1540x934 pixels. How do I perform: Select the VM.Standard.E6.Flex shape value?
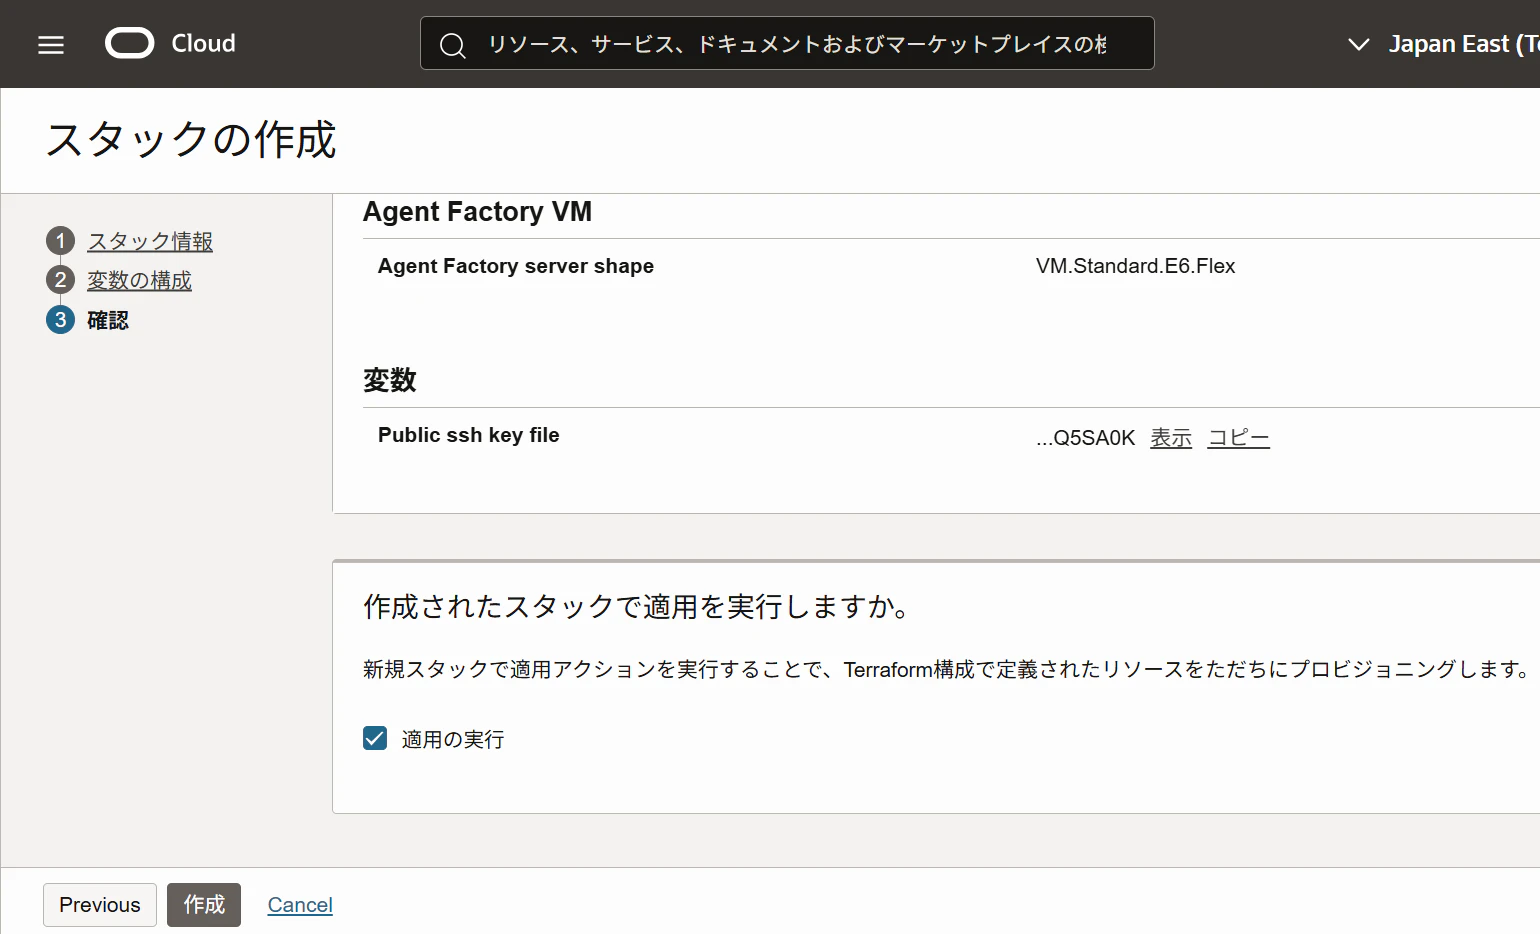(x=1136, y=266)
